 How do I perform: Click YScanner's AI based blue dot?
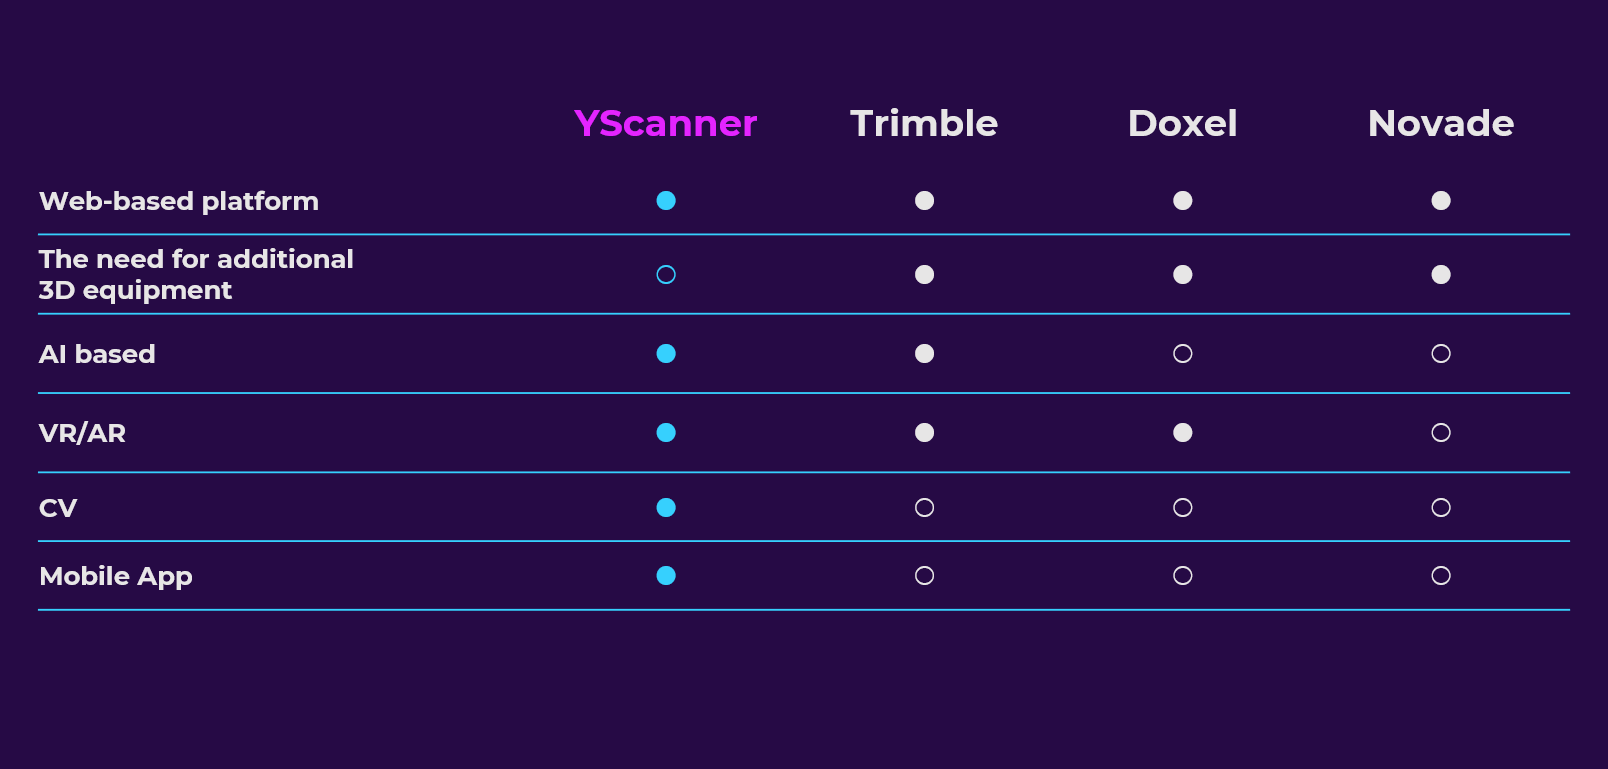[x=666, y=353]
